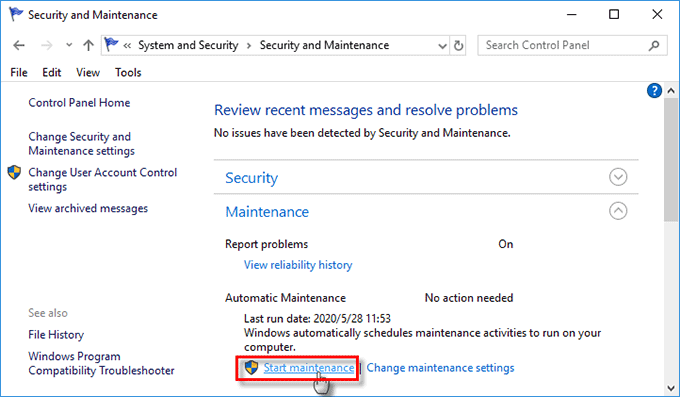Click Start maintenance link
Viewport: 680px width, 397px height.
click(x=309, y=367)
